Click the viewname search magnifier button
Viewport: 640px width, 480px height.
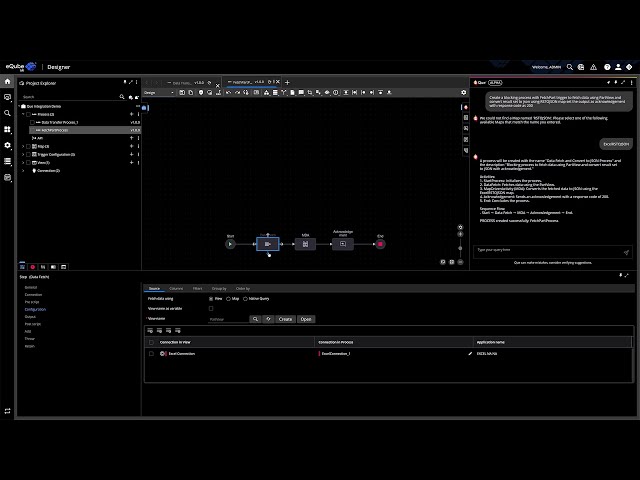click(255, 319)
